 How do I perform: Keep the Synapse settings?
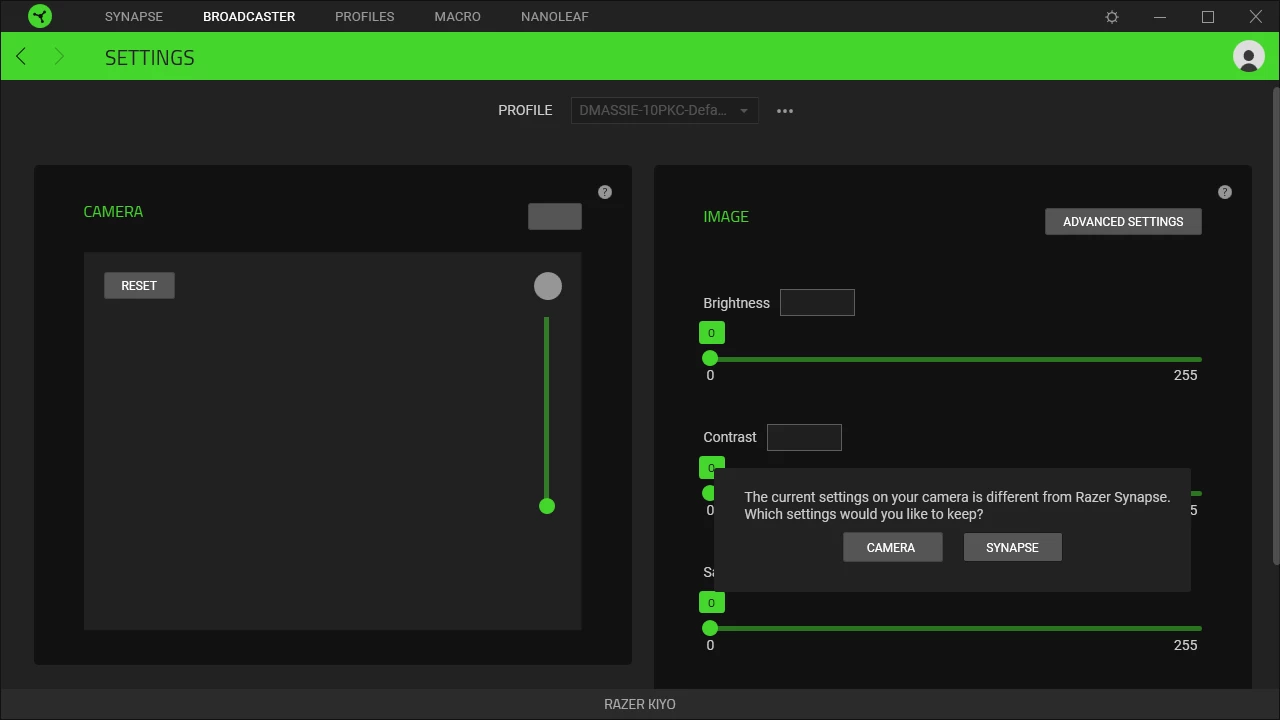(1012, 547)
